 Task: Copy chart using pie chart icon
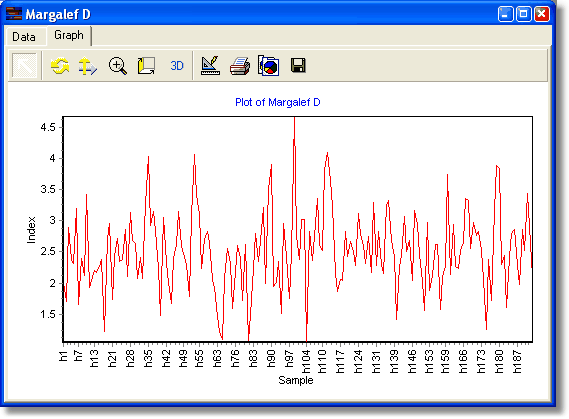pyautogui.click(x=269, y=66)
